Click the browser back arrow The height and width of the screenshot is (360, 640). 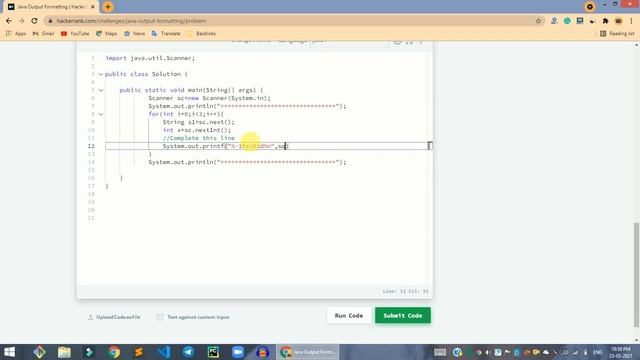coord(9,21)
